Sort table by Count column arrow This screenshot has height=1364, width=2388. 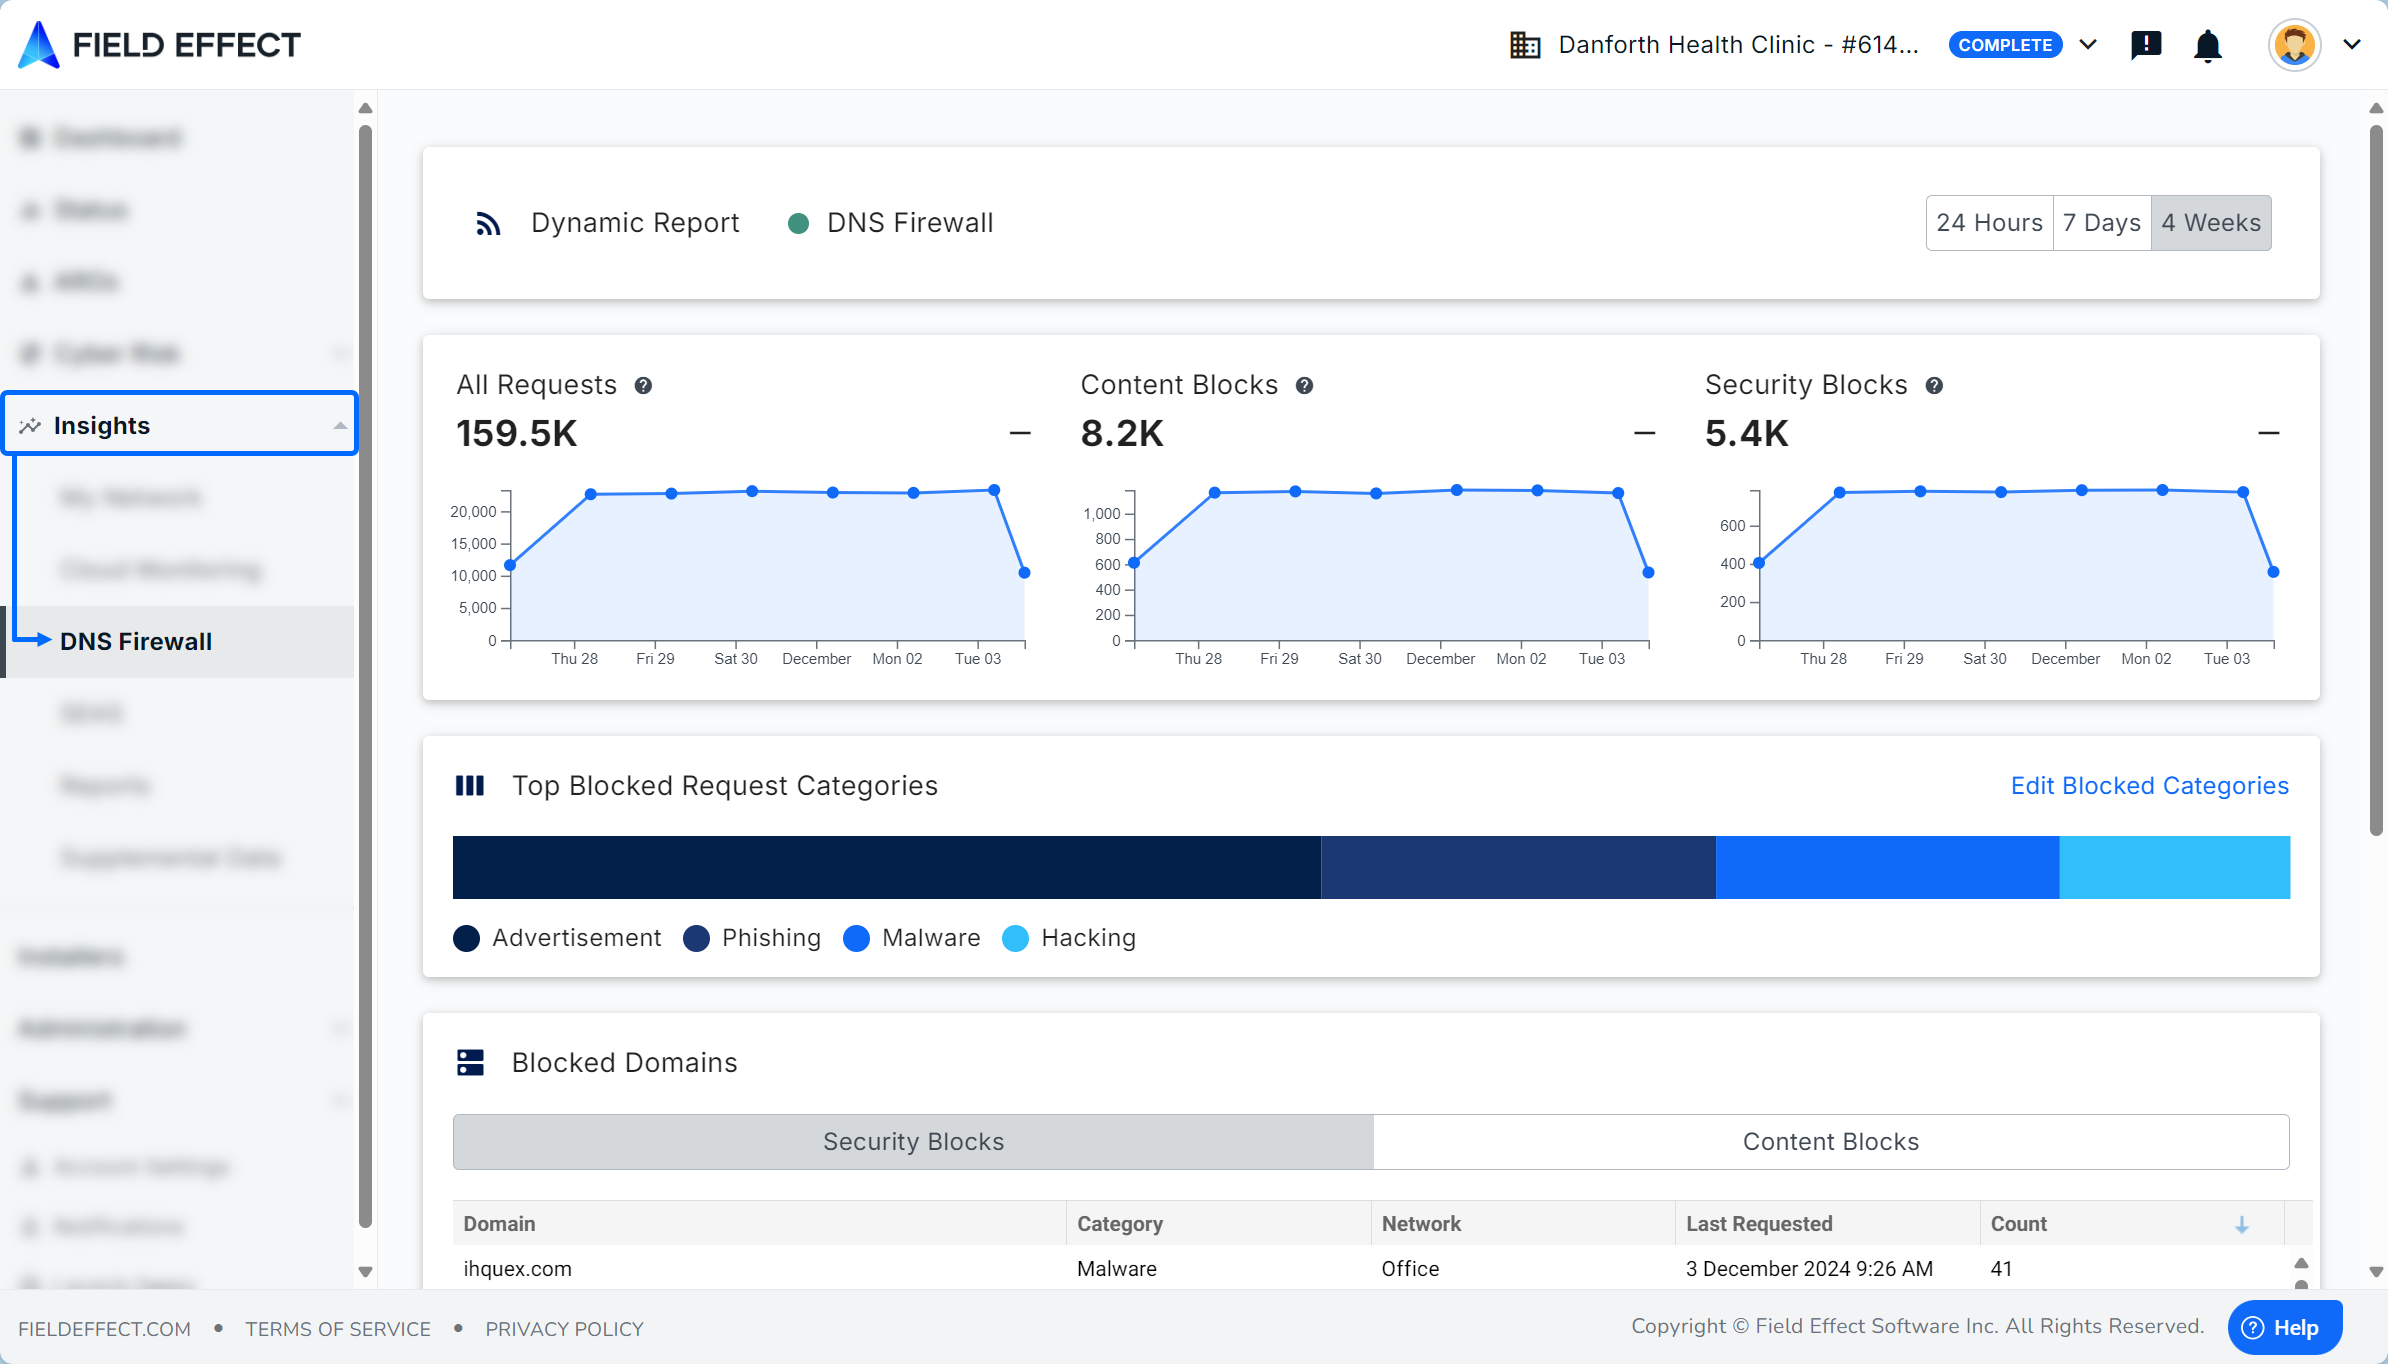tap(2242, 1225)
